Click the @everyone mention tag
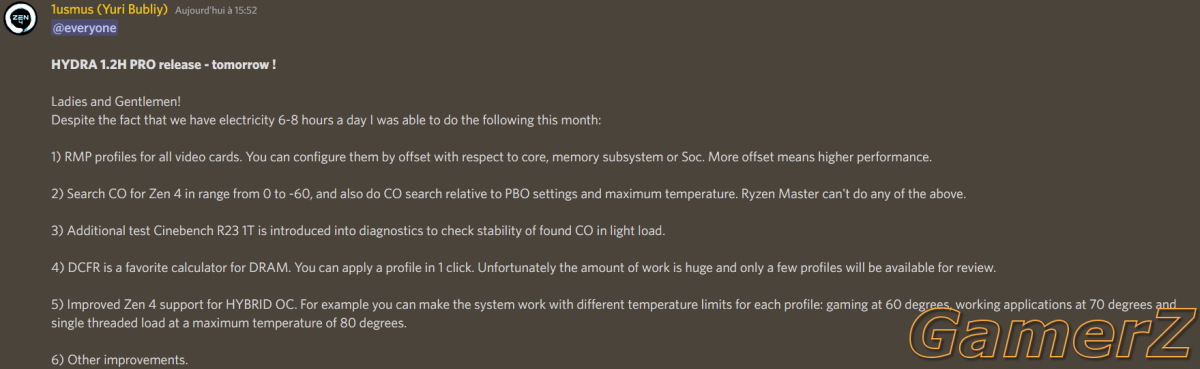Viewport: 1200px width, 369px height. pos(84,27)
